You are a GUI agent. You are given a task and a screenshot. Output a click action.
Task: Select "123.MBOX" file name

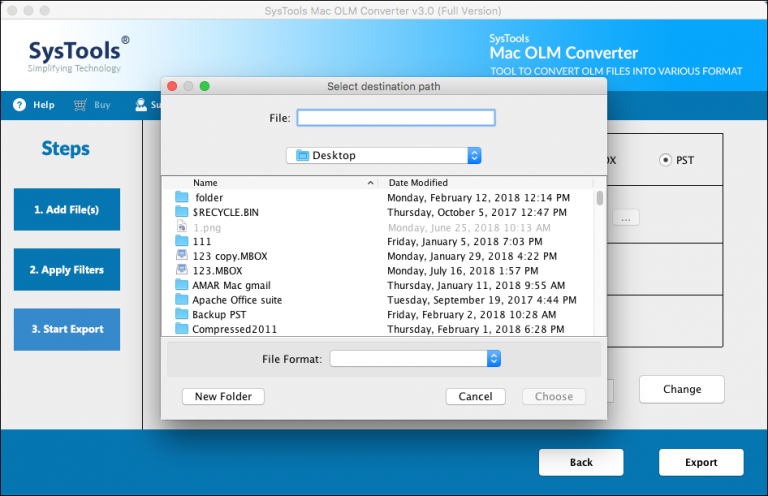(217, 271)
